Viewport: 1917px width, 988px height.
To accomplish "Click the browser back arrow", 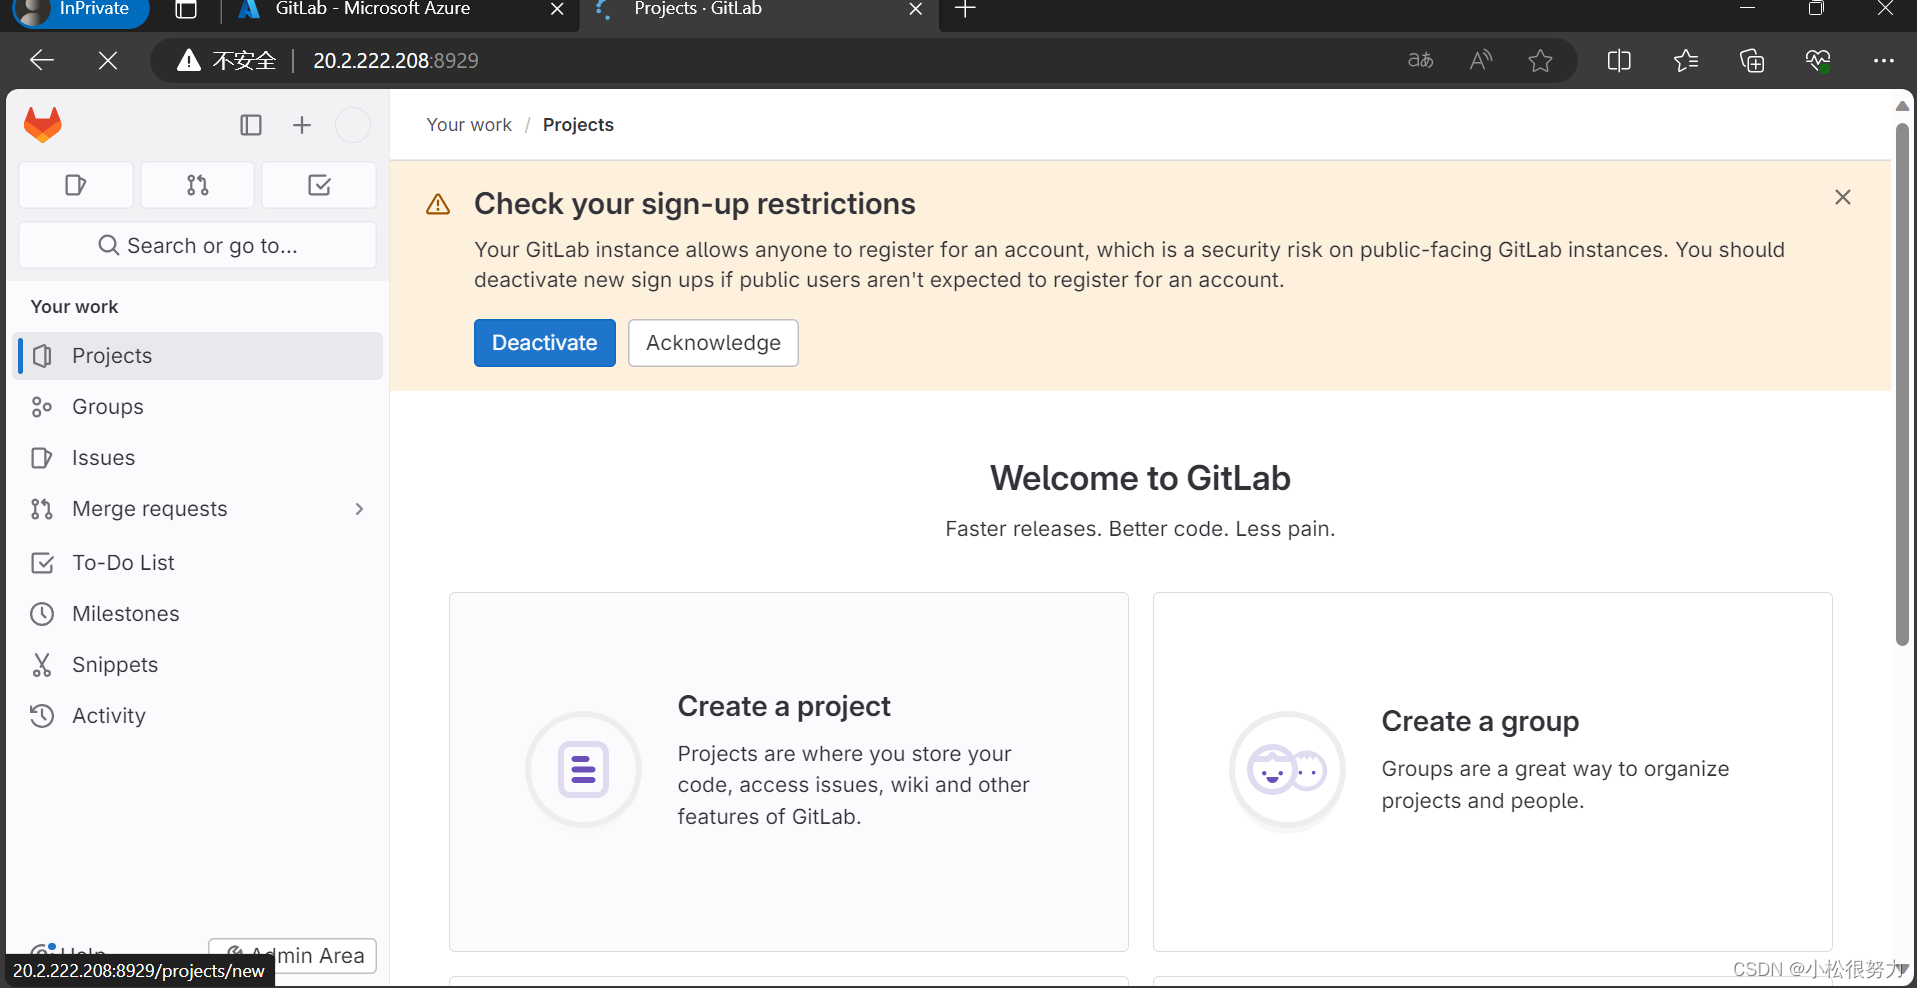I will (42, 61).
